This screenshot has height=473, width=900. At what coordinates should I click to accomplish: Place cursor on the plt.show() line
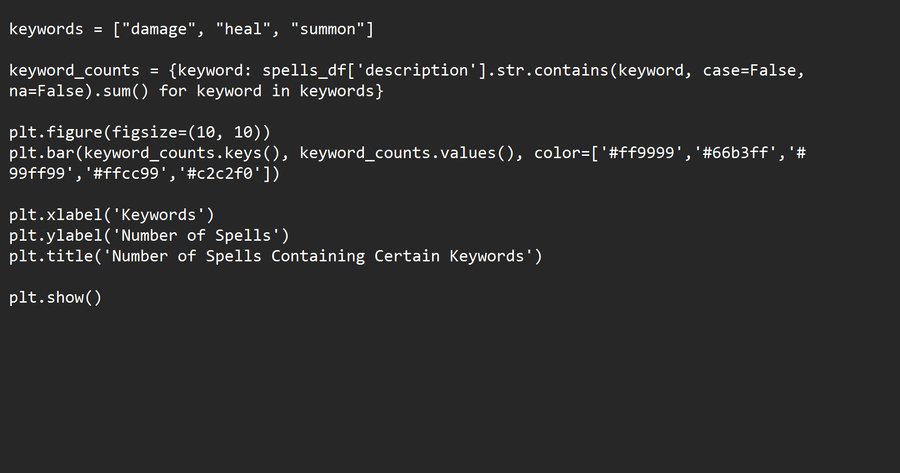coord(56,298)
